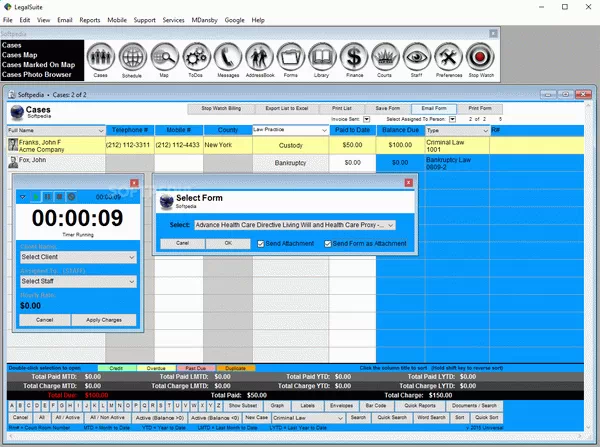Screen dimensions: 600x447
Task: Open the Courts icon
Action: pos(387,58)
